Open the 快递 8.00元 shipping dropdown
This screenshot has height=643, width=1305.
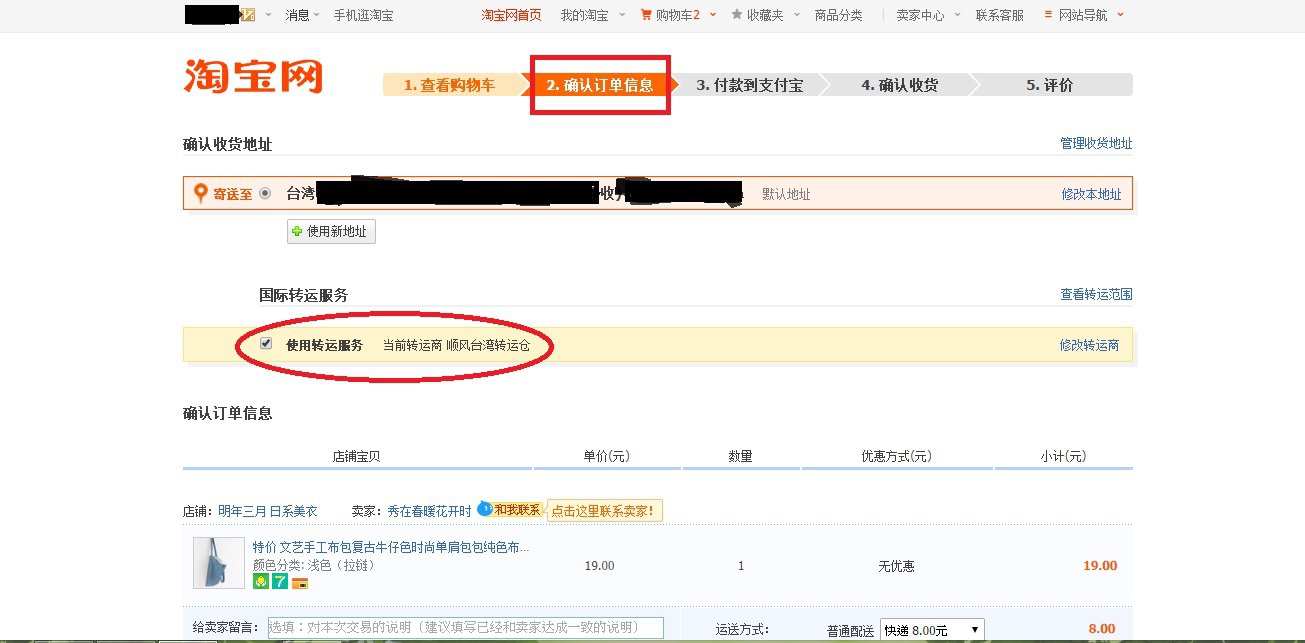(x=932, y=630)
